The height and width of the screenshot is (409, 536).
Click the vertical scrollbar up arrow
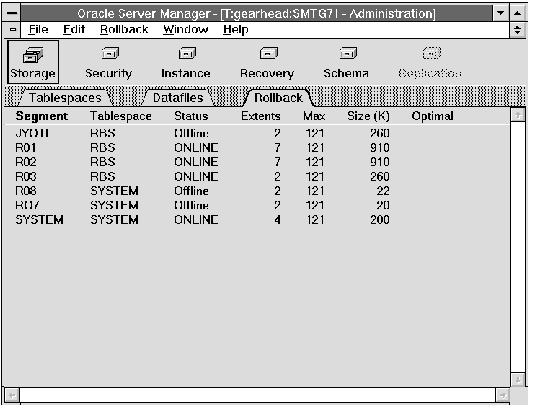[518, 115]
